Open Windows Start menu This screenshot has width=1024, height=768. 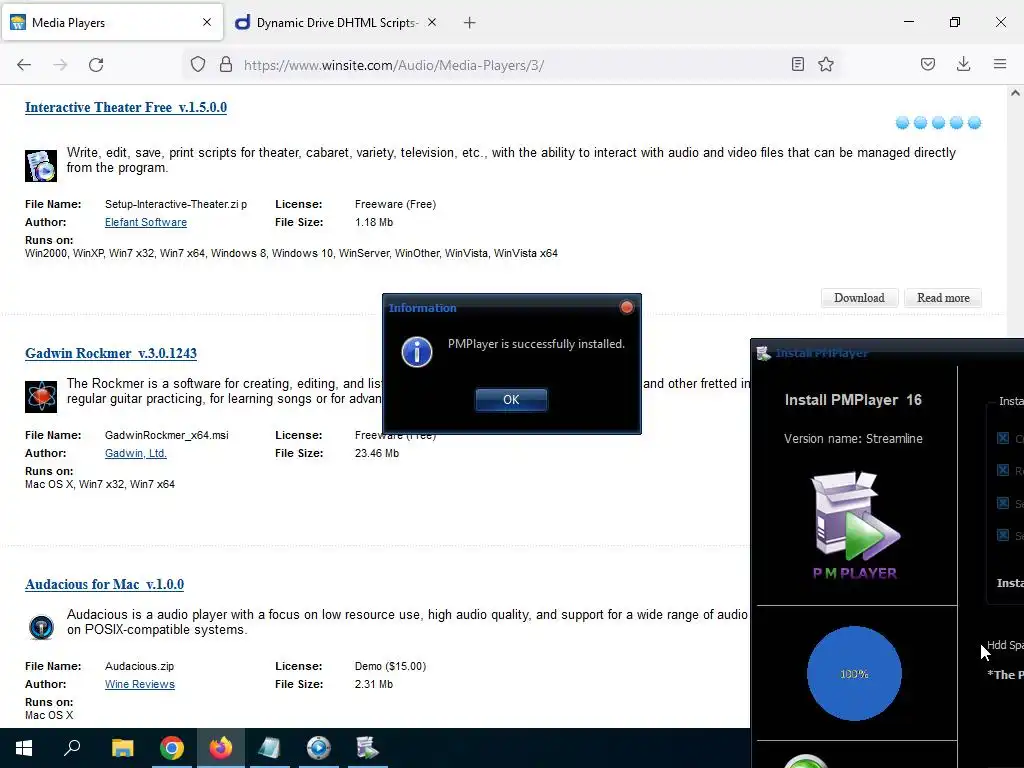click(x=24, y=748)
